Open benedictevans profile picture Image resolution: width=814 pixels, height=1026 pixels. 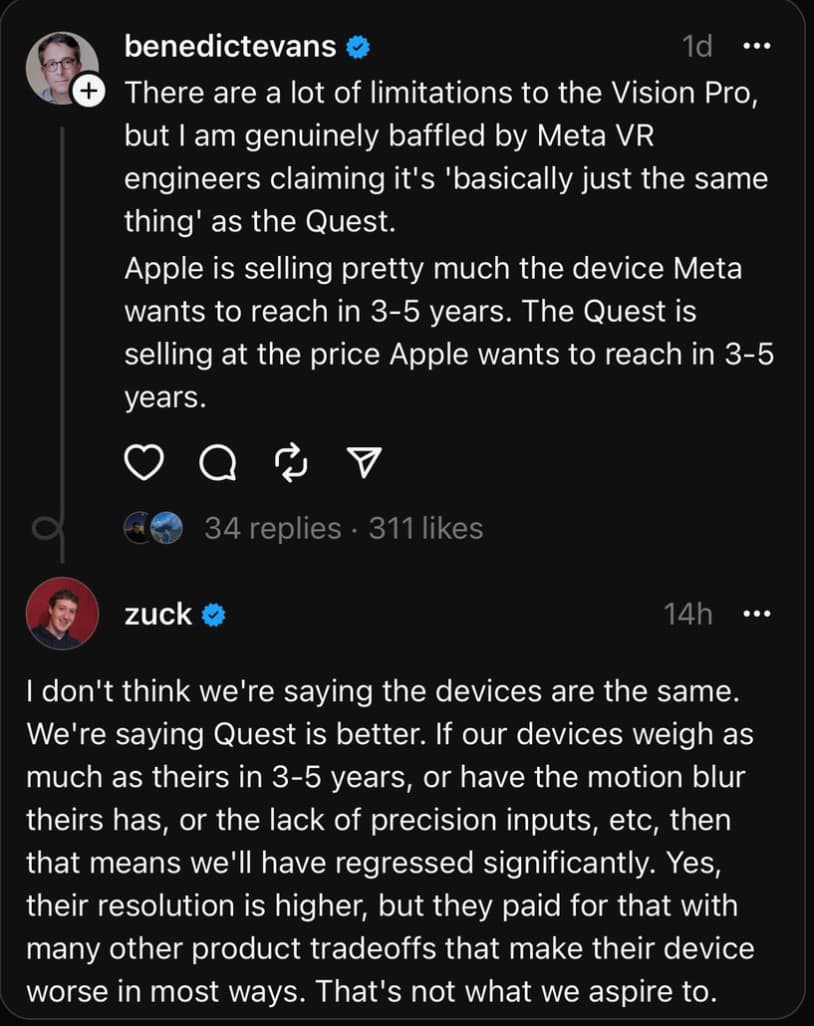(60, 66)
